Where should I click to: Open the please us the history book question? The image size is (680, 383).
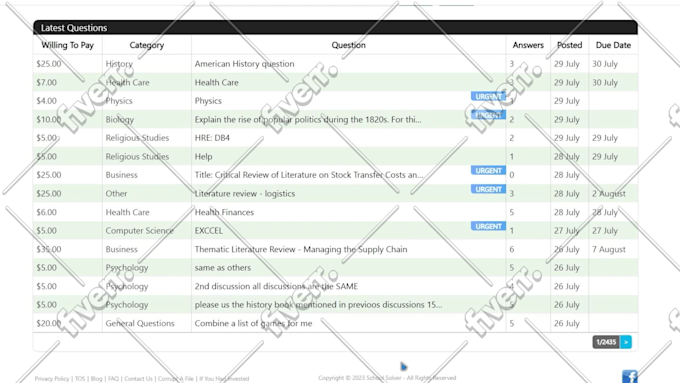pos(318,304)
